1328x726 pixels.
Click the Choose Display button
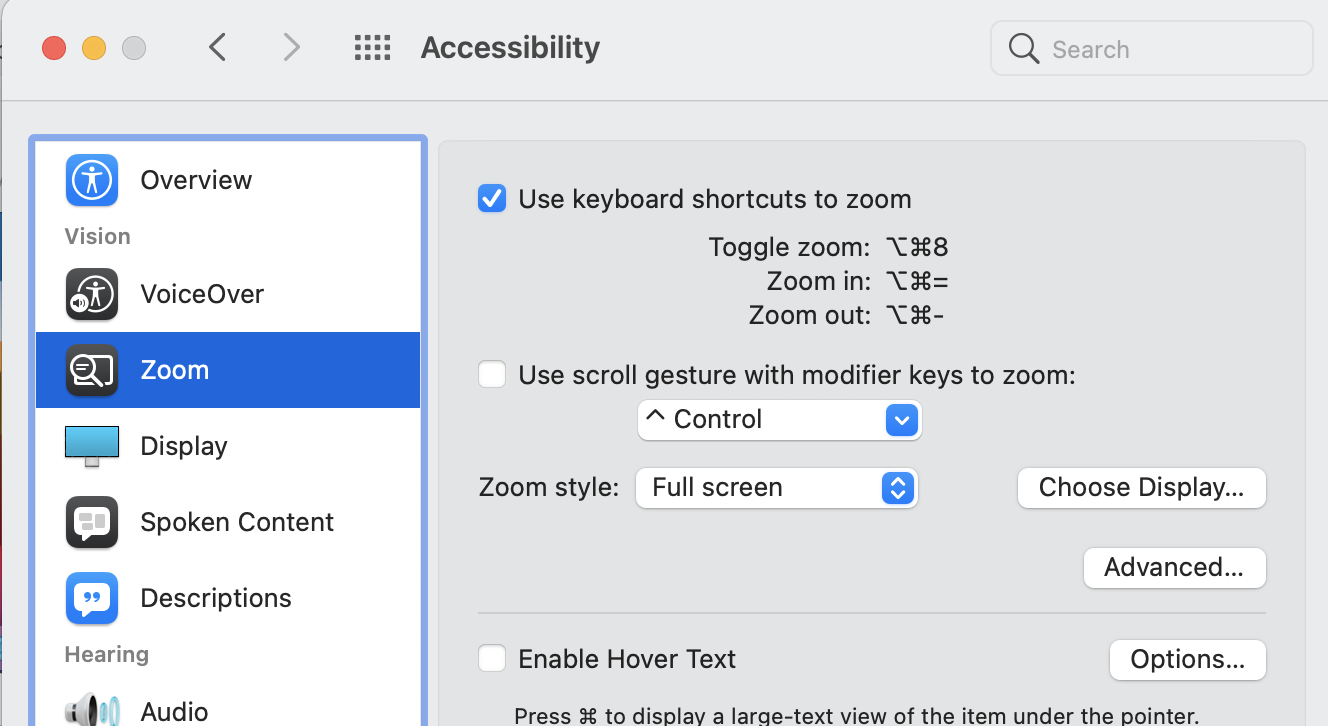[x=1141, y=488]
